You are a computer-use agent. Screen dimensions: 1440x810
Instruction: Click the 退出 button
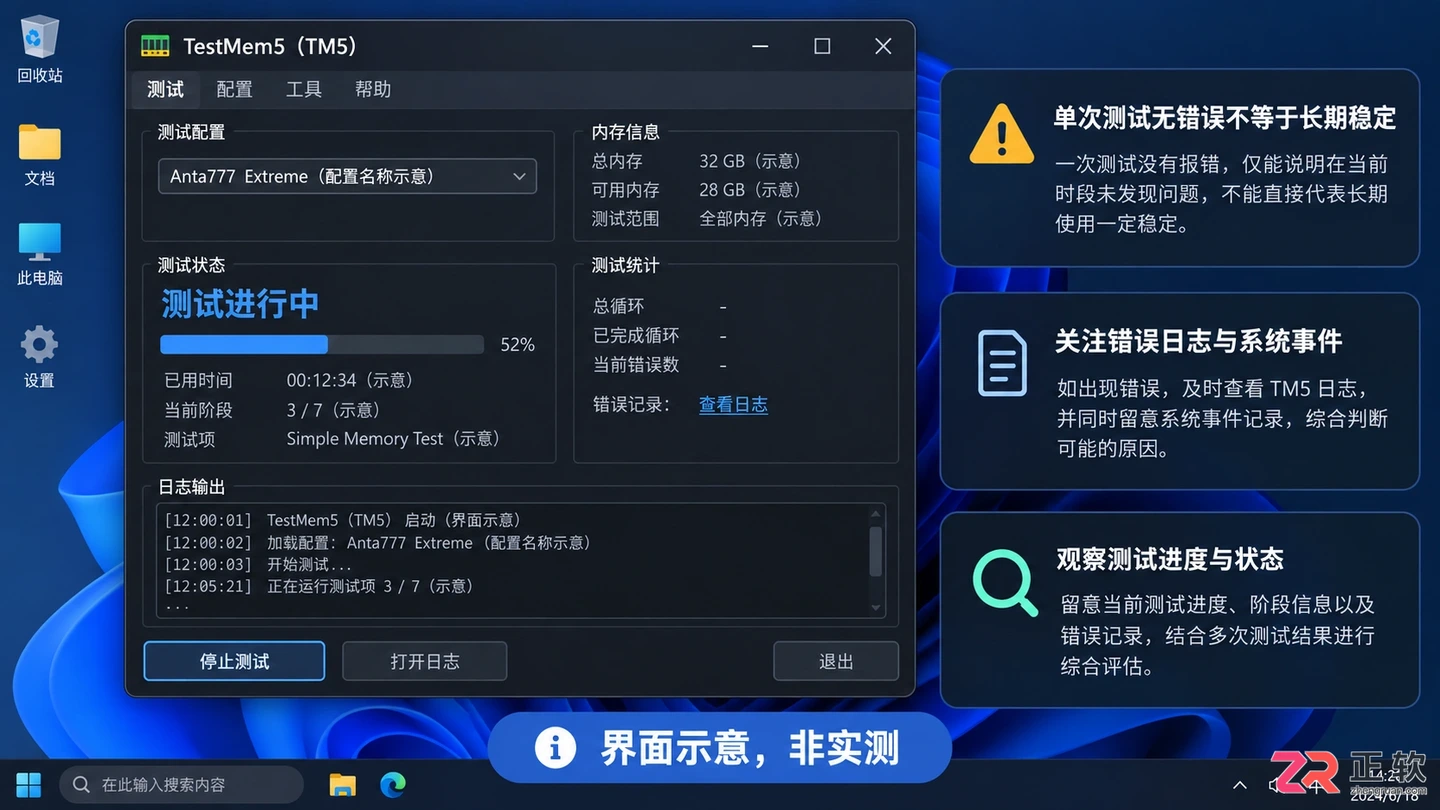point(836,661)
